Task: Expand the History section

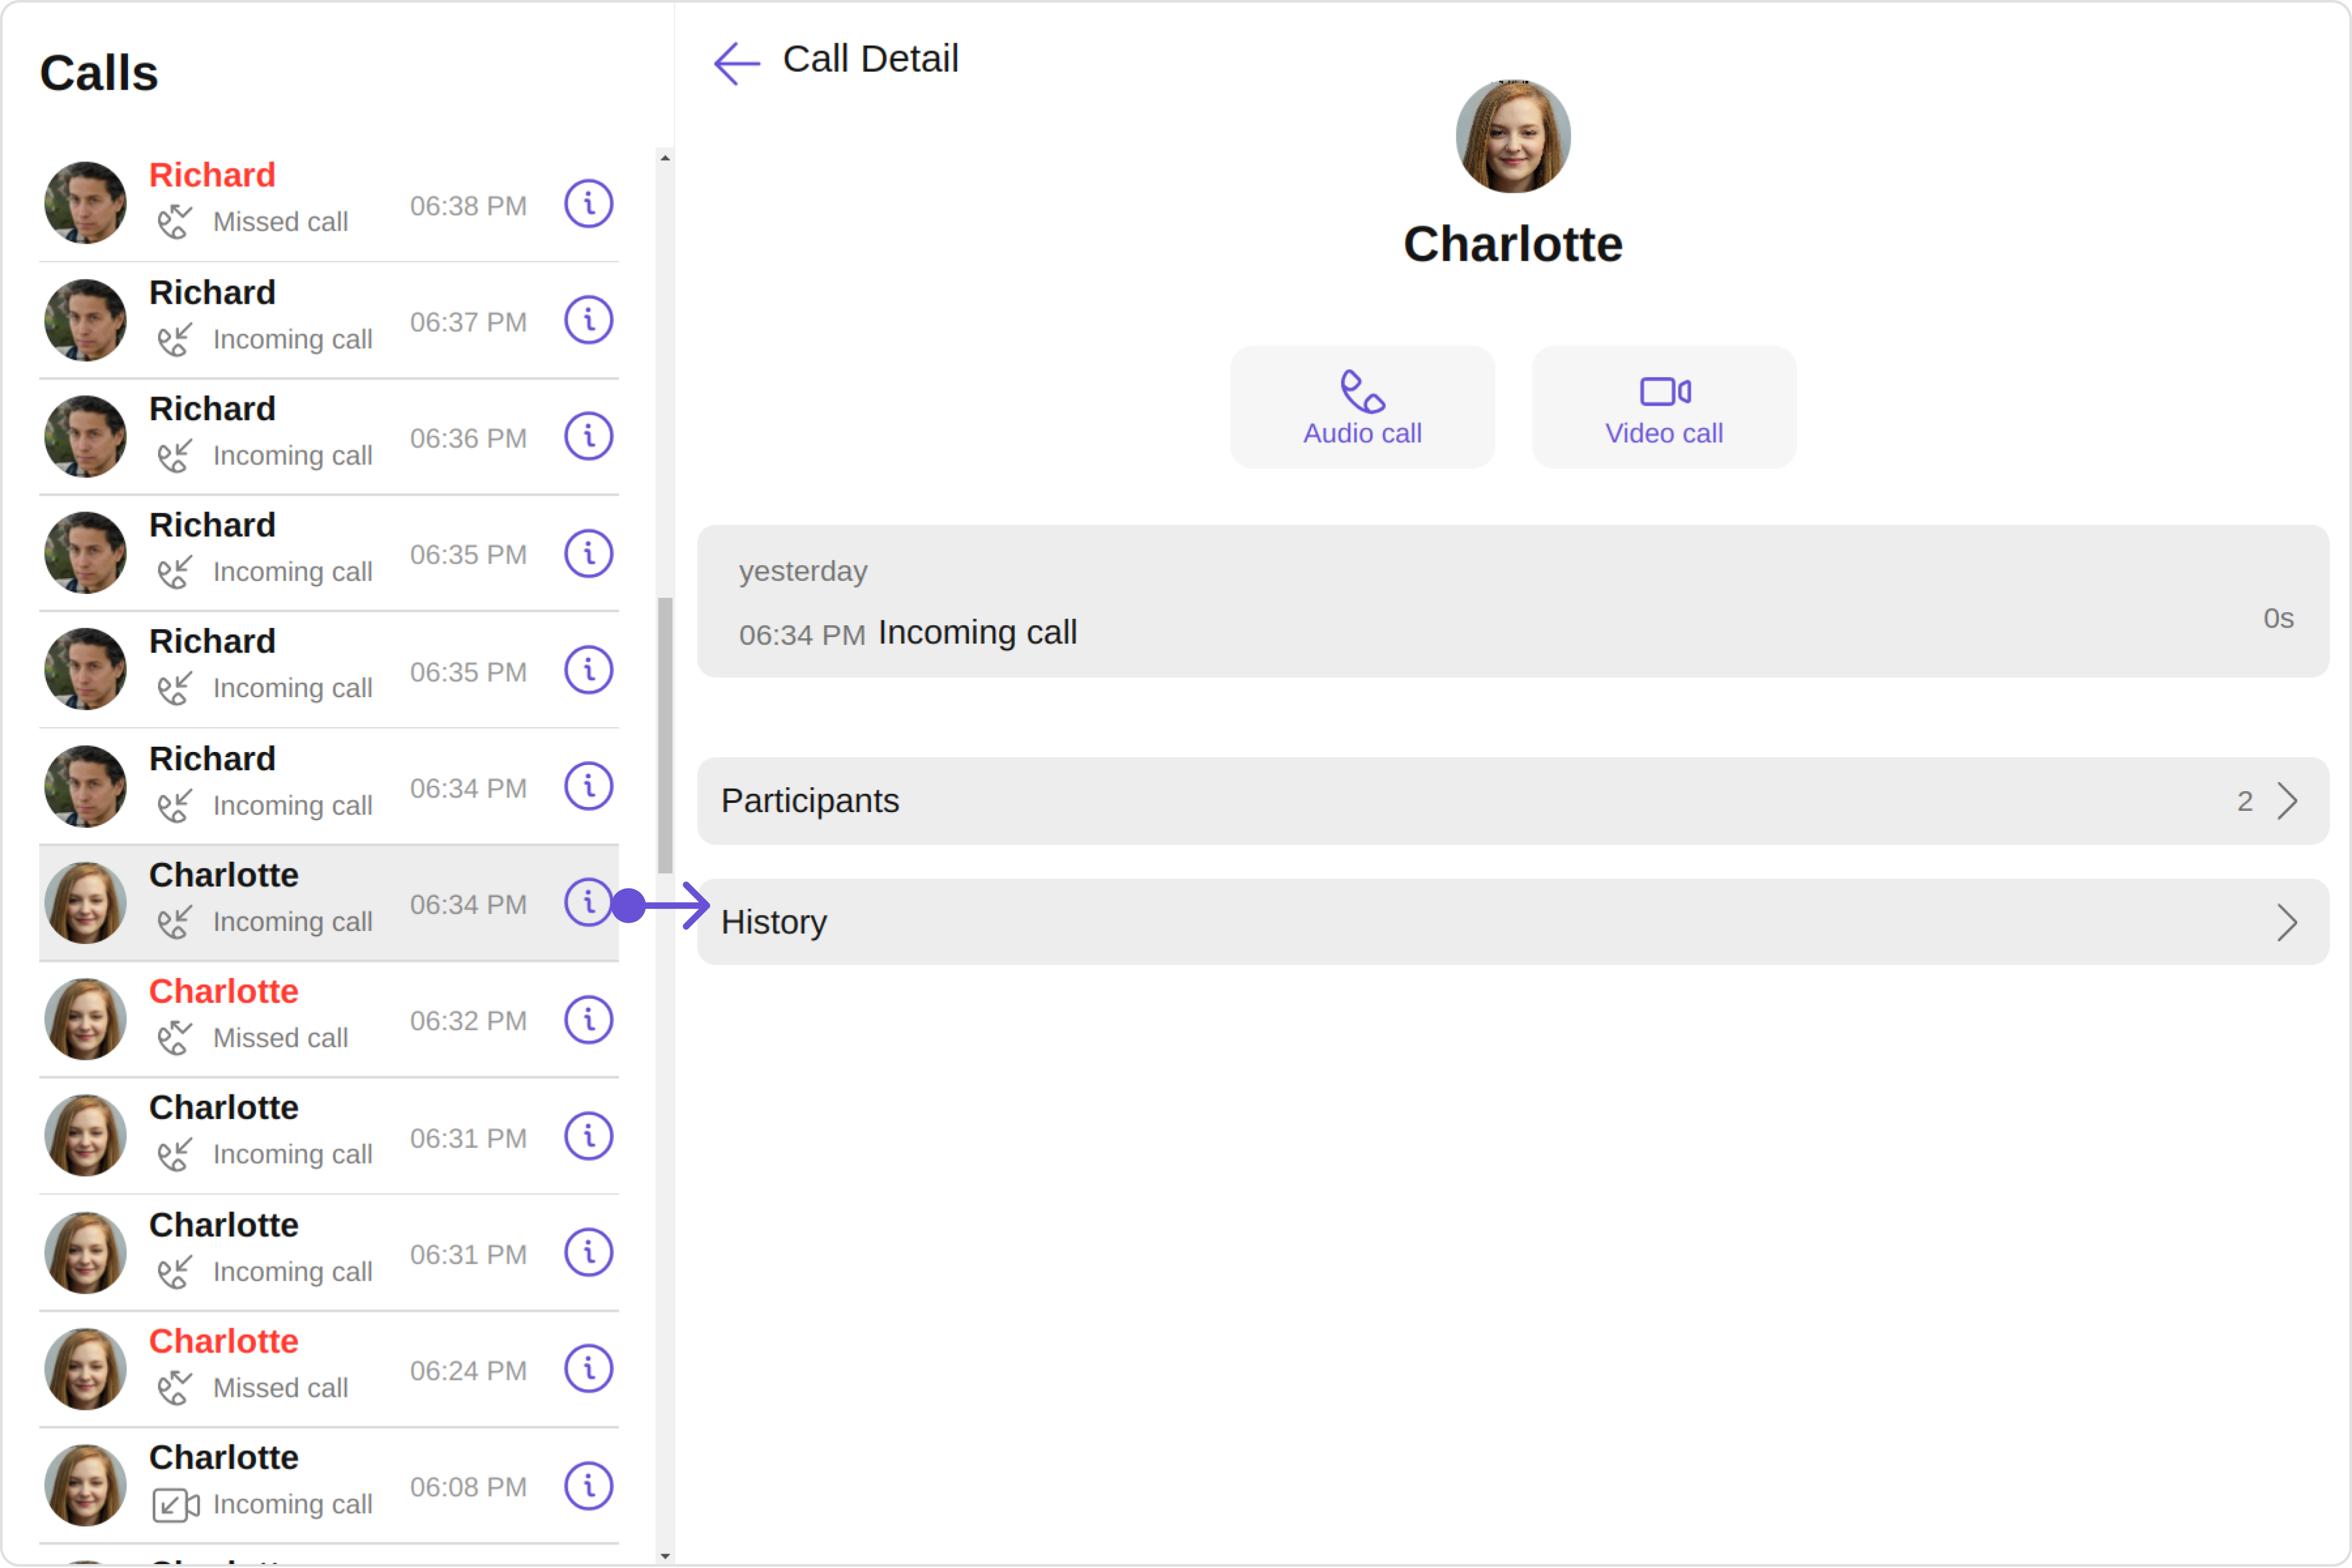Action: pyautogui.click(x=1513, y=922)
